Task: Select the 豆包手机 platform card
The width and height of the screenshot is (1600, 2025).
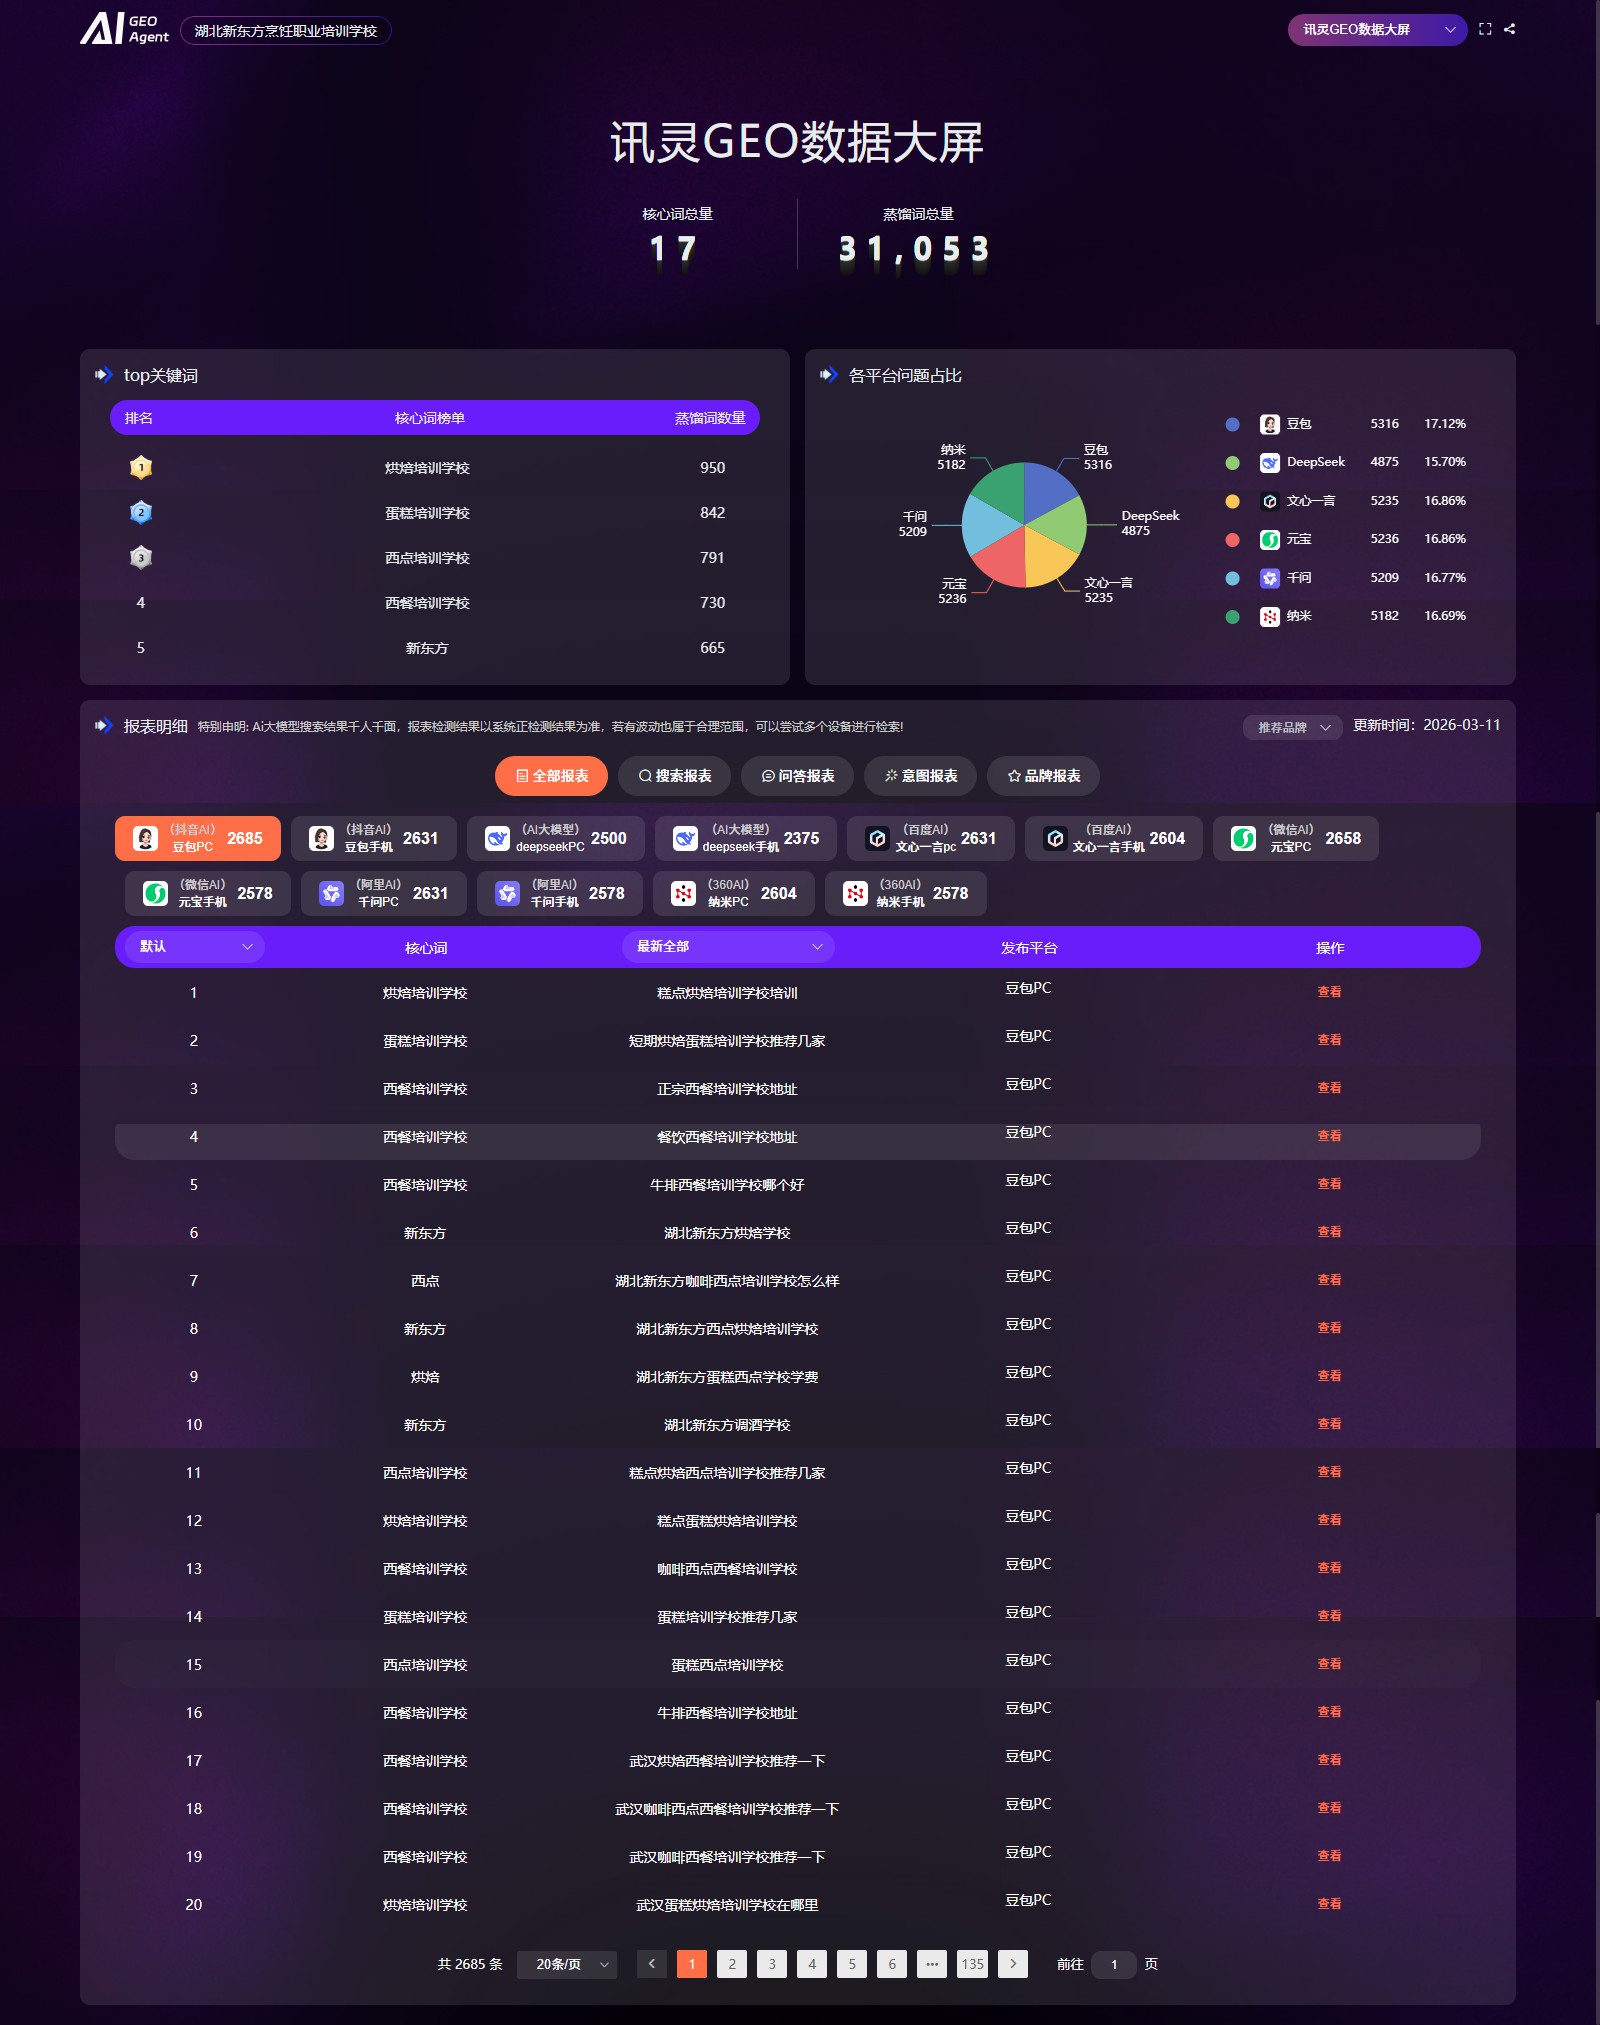Action: (x=374, y=838)
